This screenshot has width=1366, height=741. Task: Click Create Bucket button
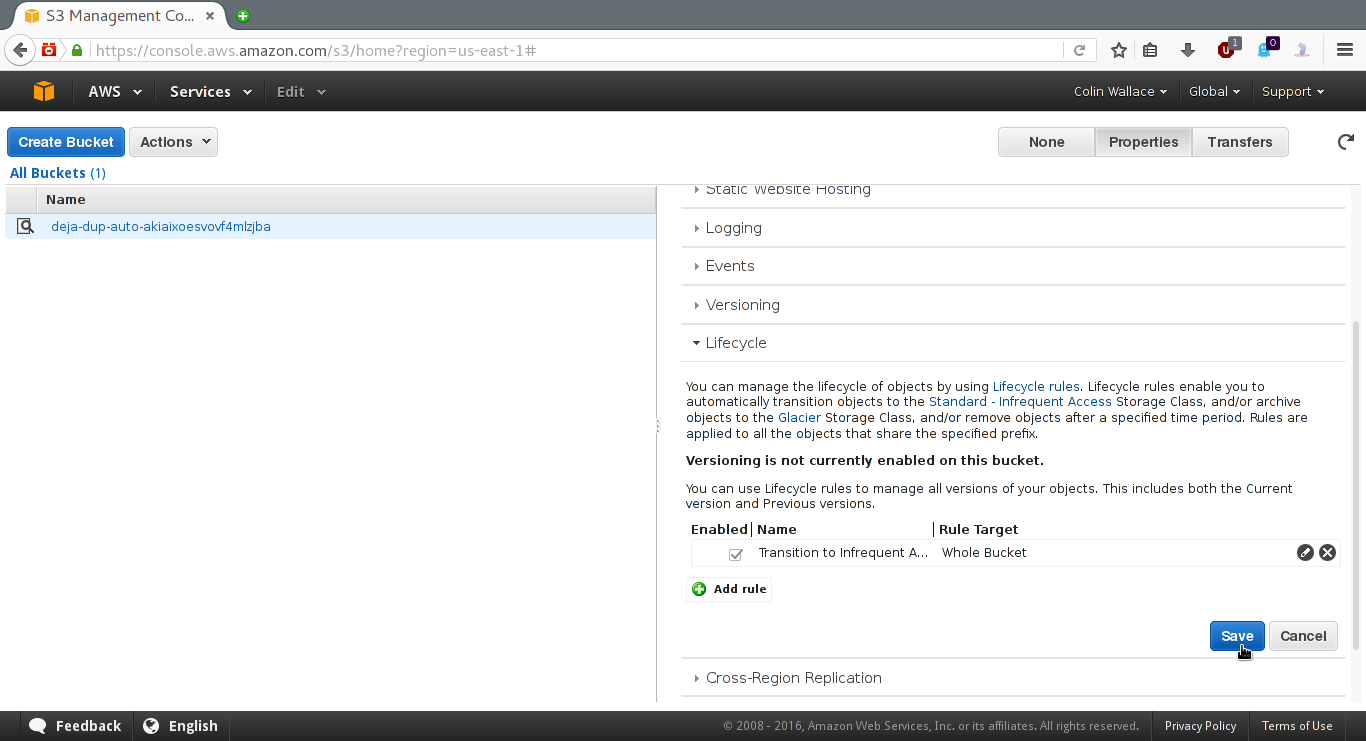pos(66,142)
